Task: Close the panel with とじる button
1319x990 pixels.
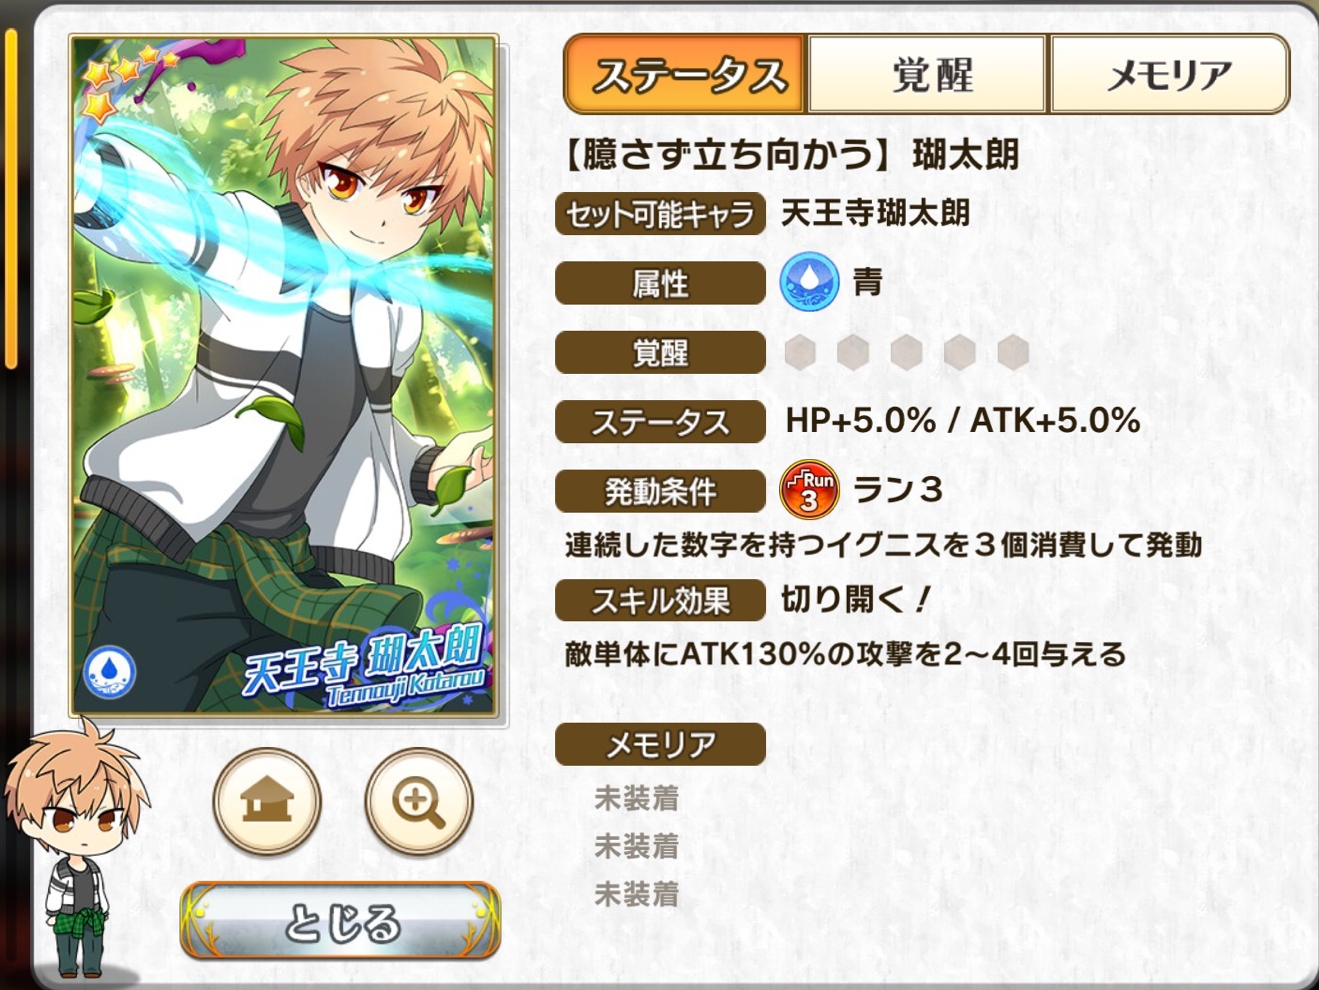Action: tap(340, 921)
